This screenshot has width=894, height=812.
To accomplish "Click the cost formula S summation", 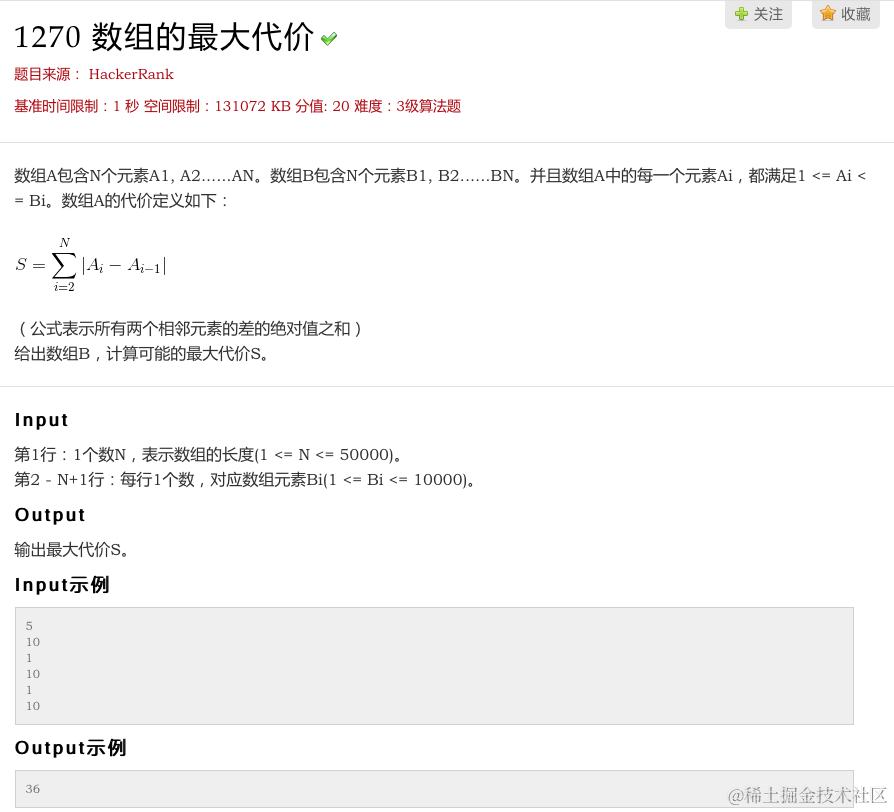I will [x=91, y=265].
